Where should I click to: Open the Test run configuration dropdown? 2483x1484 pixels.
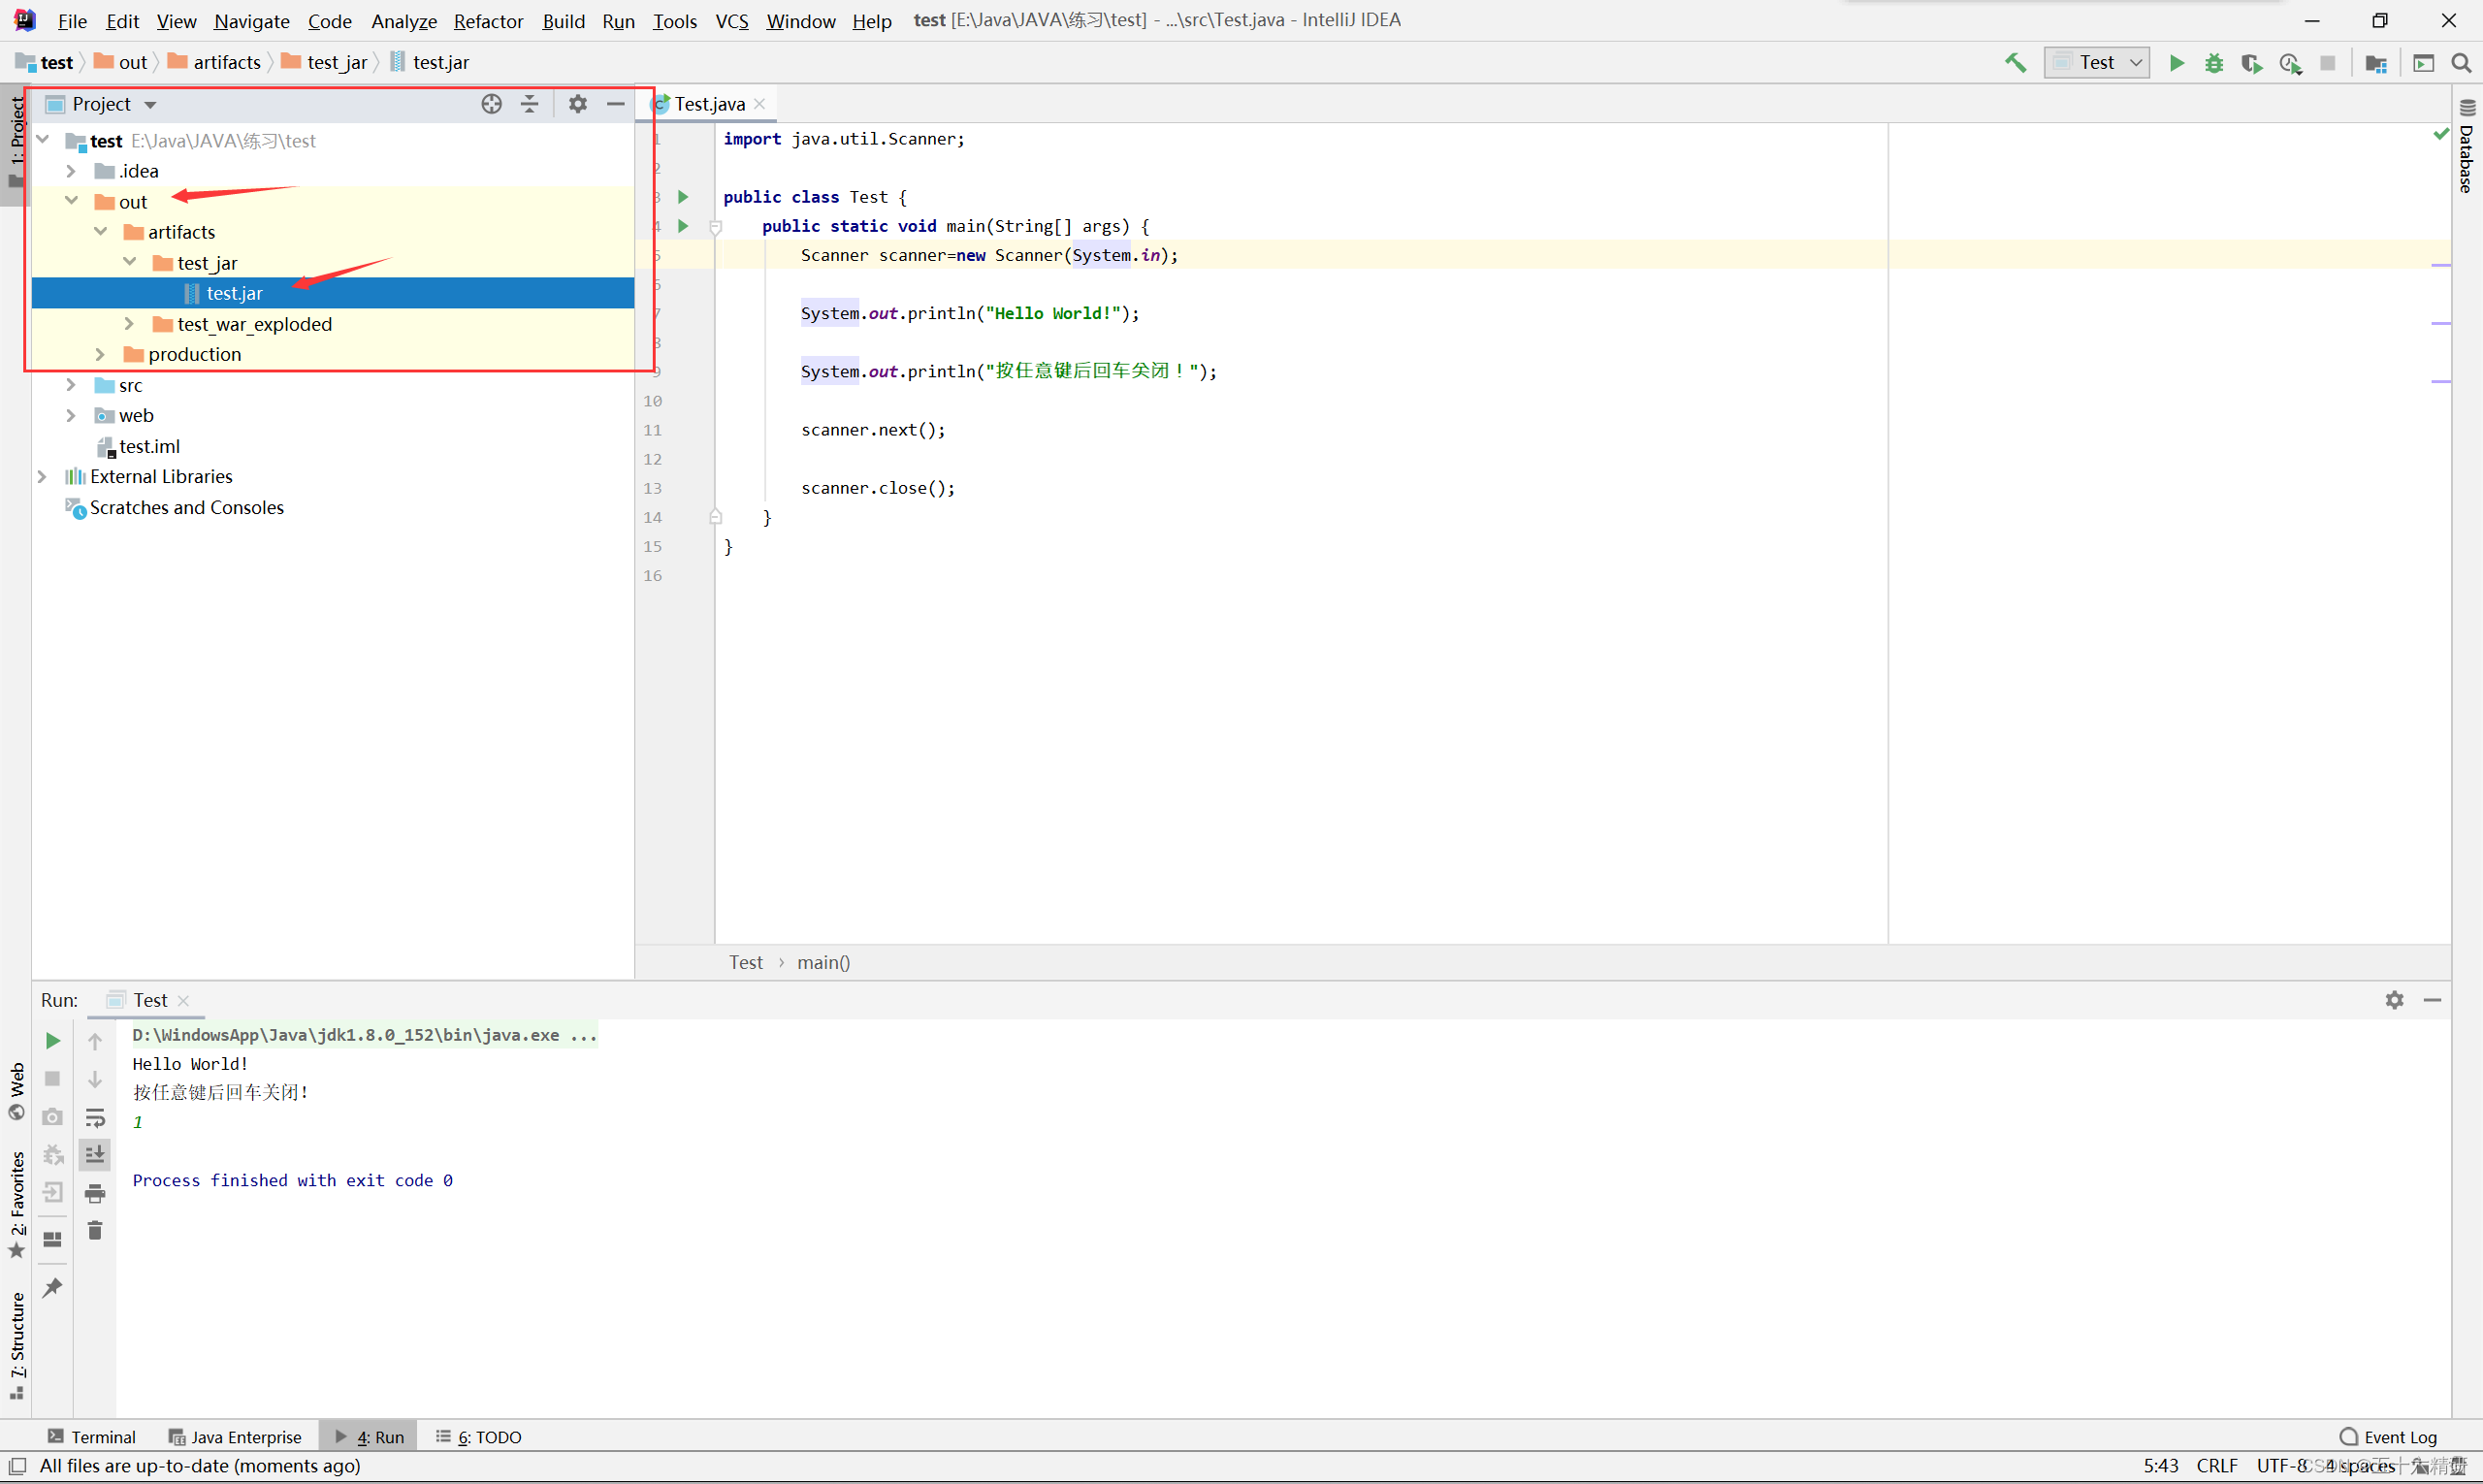[2097, 63]
